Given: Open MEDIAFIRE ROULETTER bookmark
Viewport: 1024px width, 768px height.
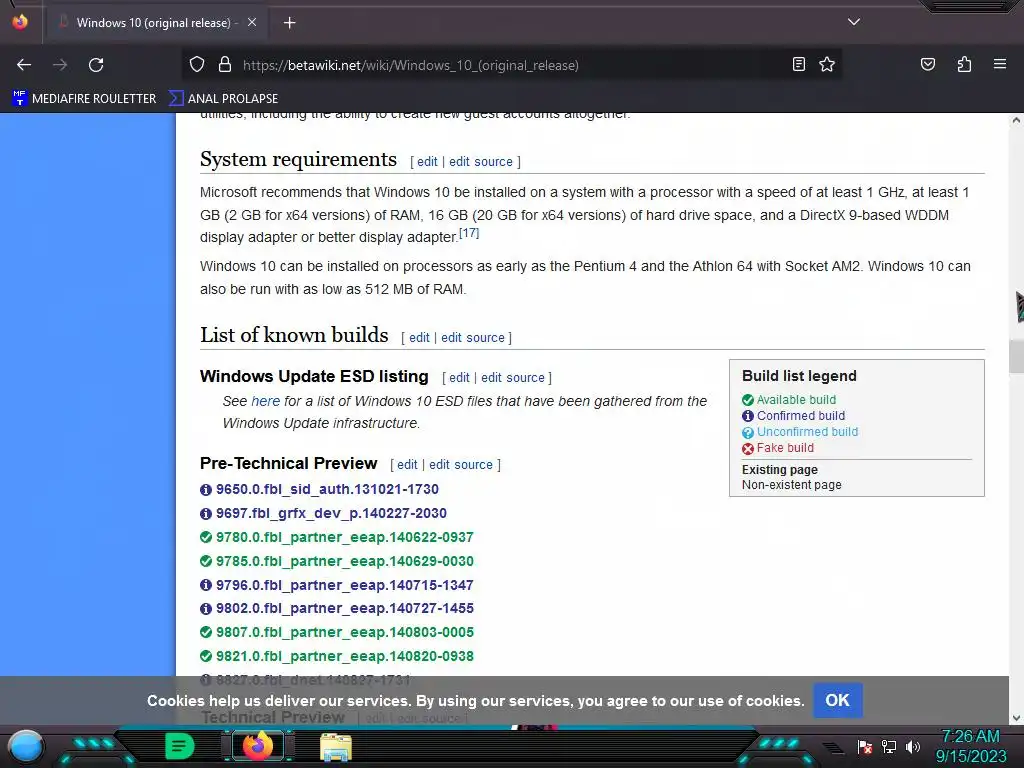Looking at the screenshot, I should 84,99.
